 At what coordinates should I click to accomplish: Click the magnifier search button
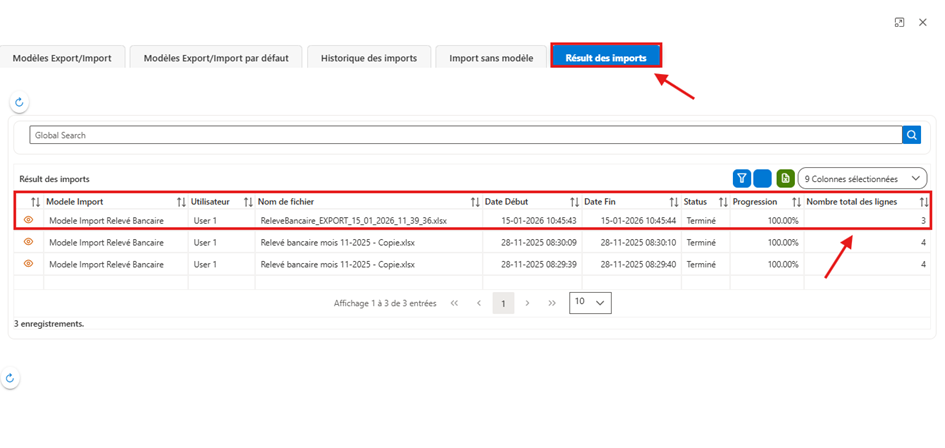click(911, 135)
